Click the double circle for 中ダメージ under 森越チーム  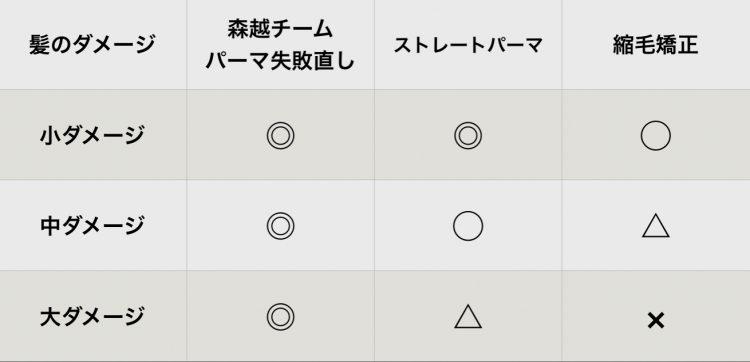280,226
